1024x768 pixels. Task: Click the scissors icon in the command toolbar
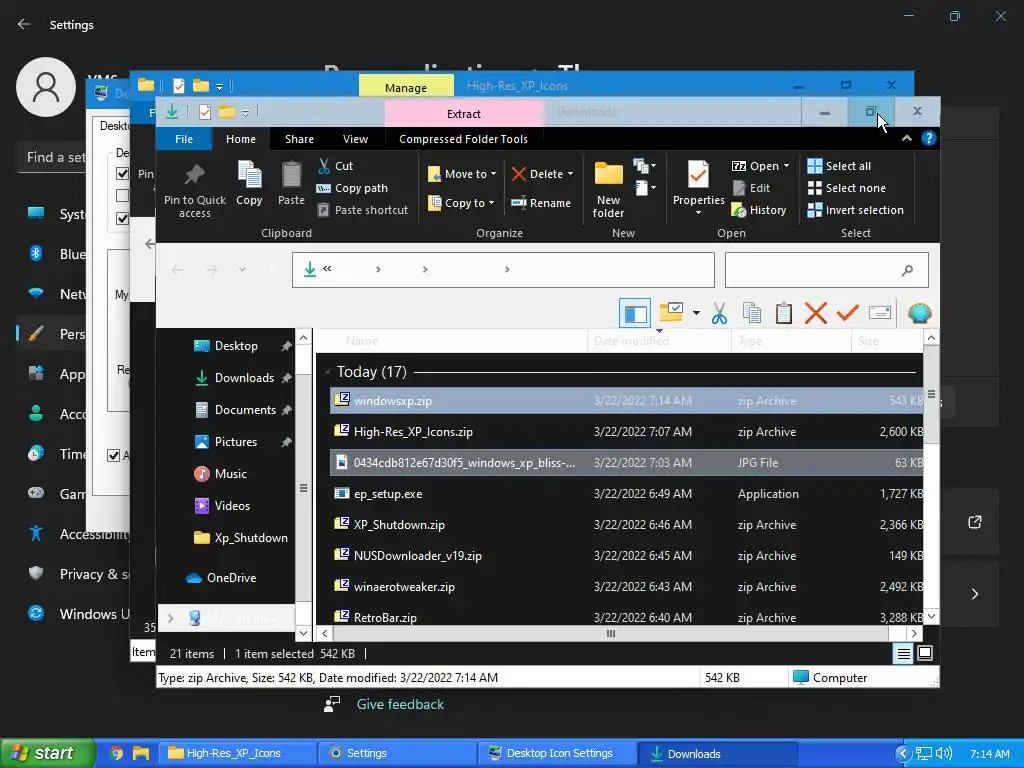(x=720, y=313)
